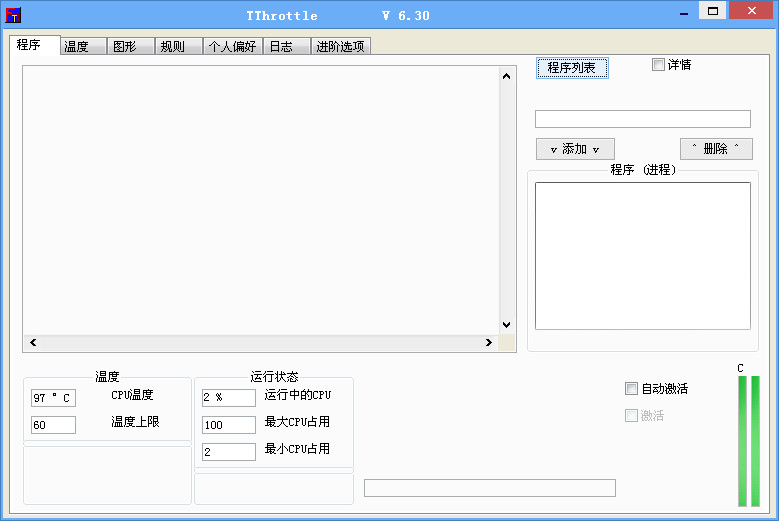Click the disabled 激活 checkbox
This screenshot has width=779, height=521.
coord(631,415)
